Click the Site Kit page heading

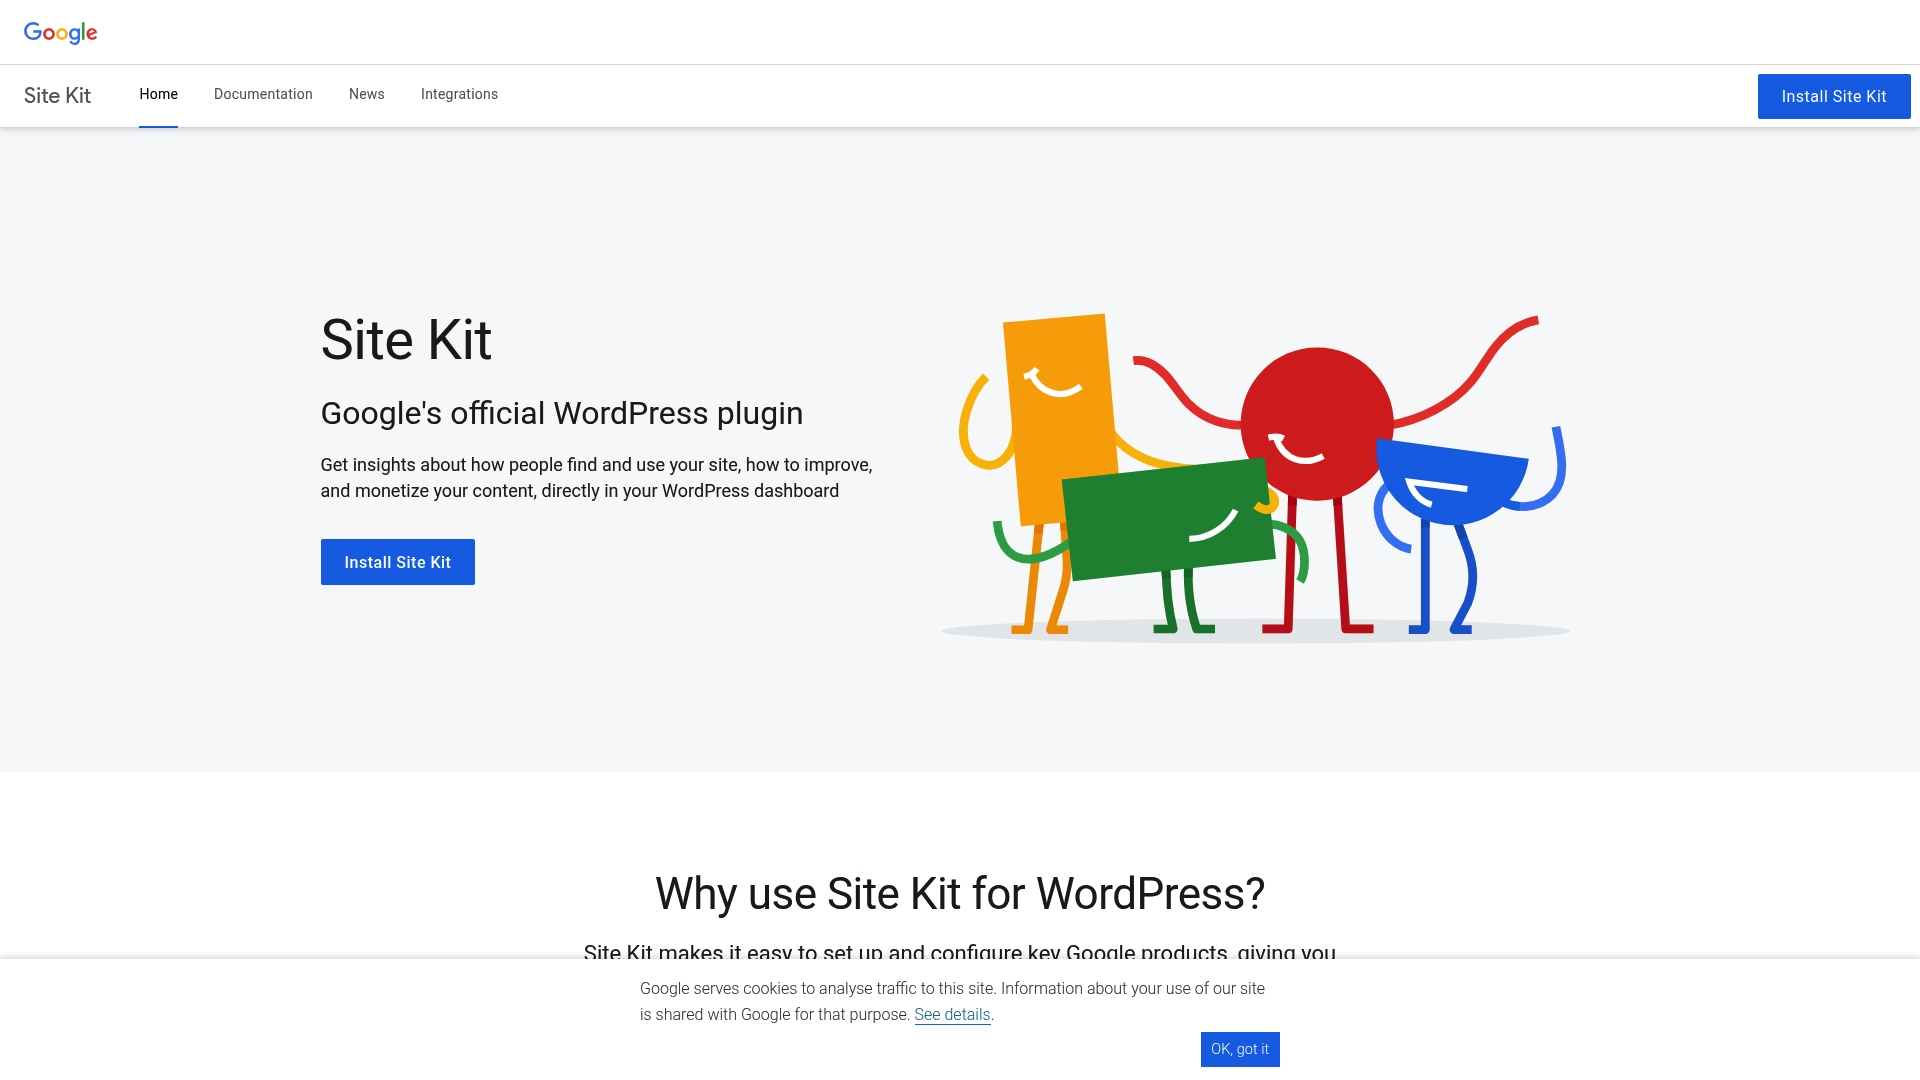(x=406, y=340)
